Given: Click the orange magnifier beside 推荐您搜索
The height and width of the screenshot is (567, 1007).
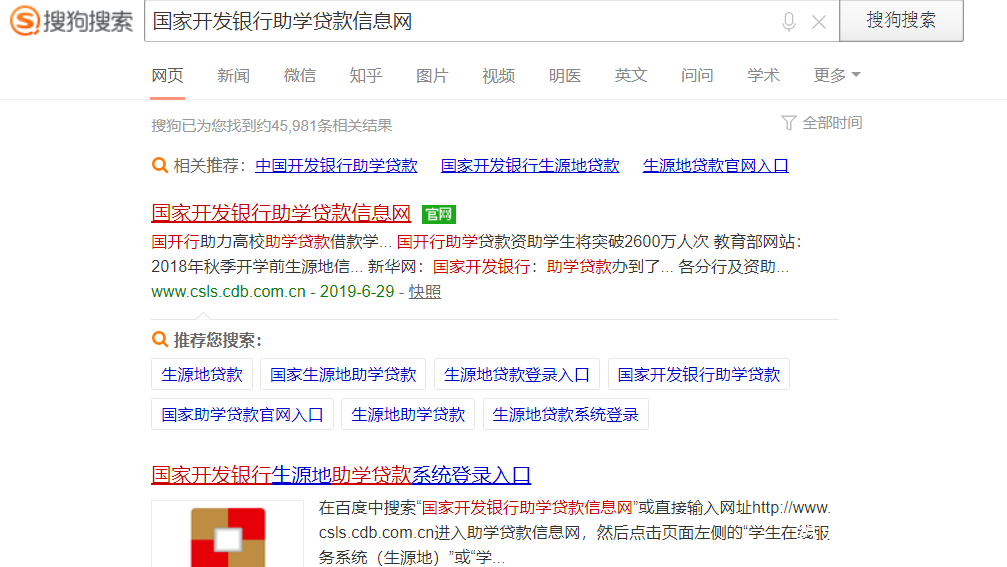Looking at the screenshot, I should (x=160, y=339).
